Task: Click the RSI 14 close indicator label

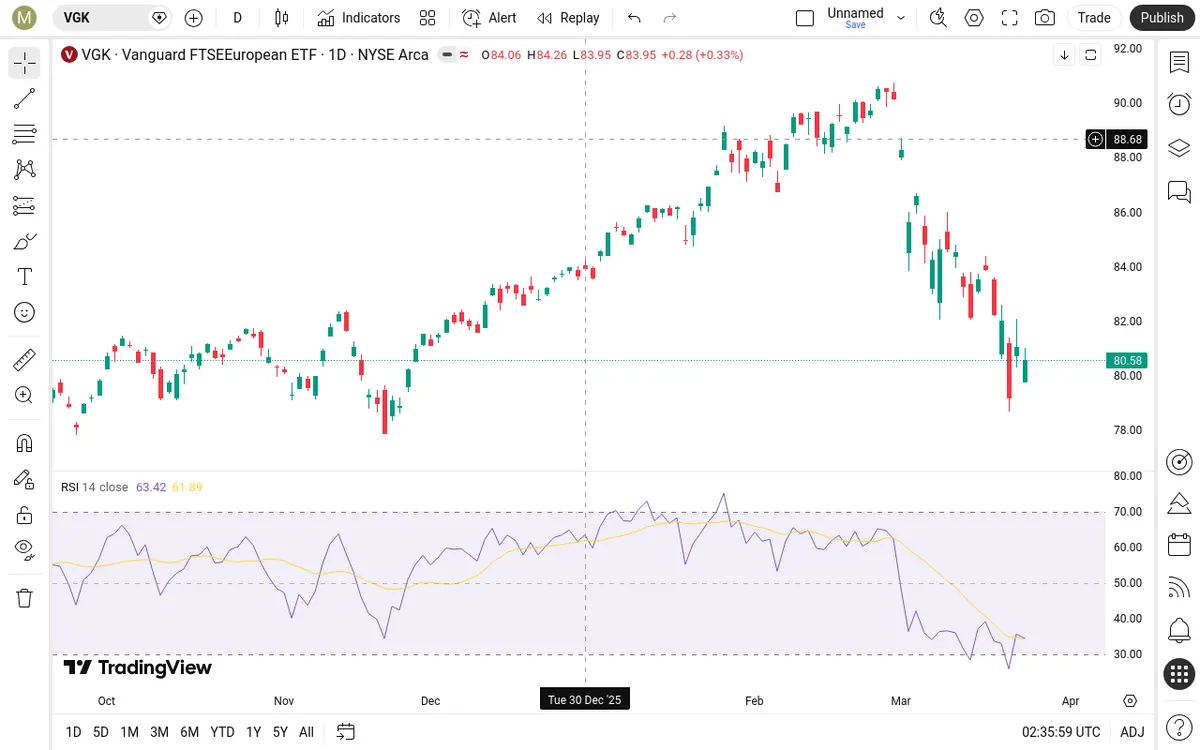Action: (x=94, y=487)
